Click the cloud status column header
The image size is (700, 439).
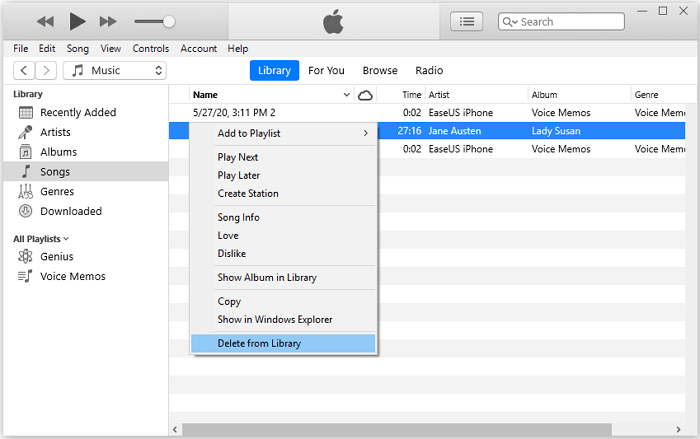365,95
